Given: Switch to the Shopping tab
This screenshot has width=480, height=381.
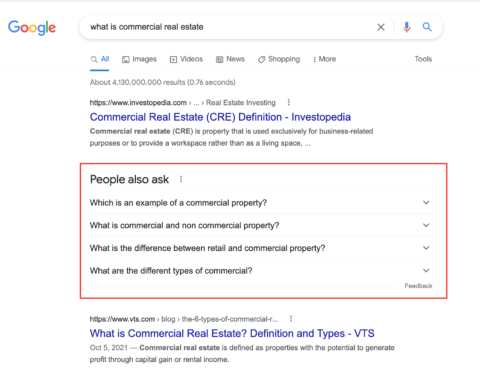Looking at the screenshot, I should [279, 59].
